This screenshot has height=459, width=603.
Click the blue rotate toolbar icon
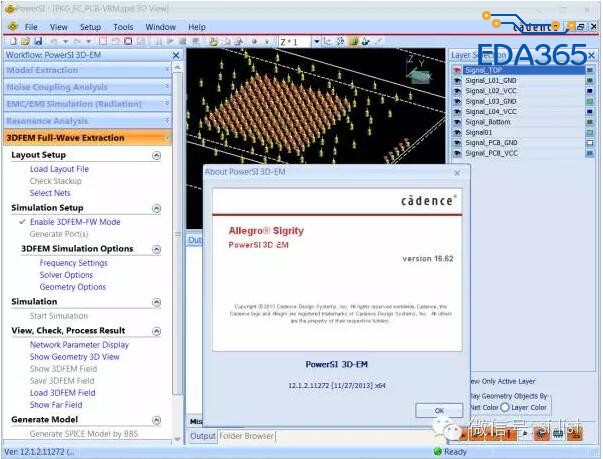tap(365, 41)
